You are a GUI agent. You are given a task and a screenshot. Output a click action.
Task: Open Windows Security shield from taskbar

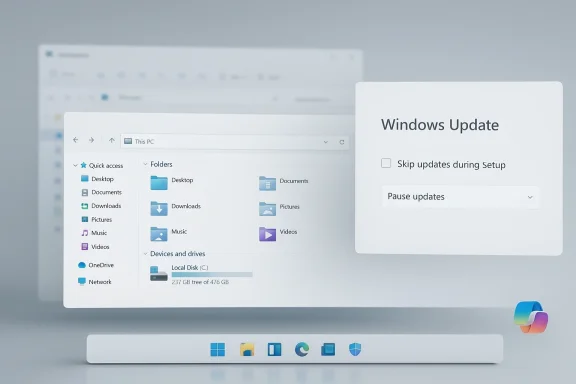pos(355,349)
